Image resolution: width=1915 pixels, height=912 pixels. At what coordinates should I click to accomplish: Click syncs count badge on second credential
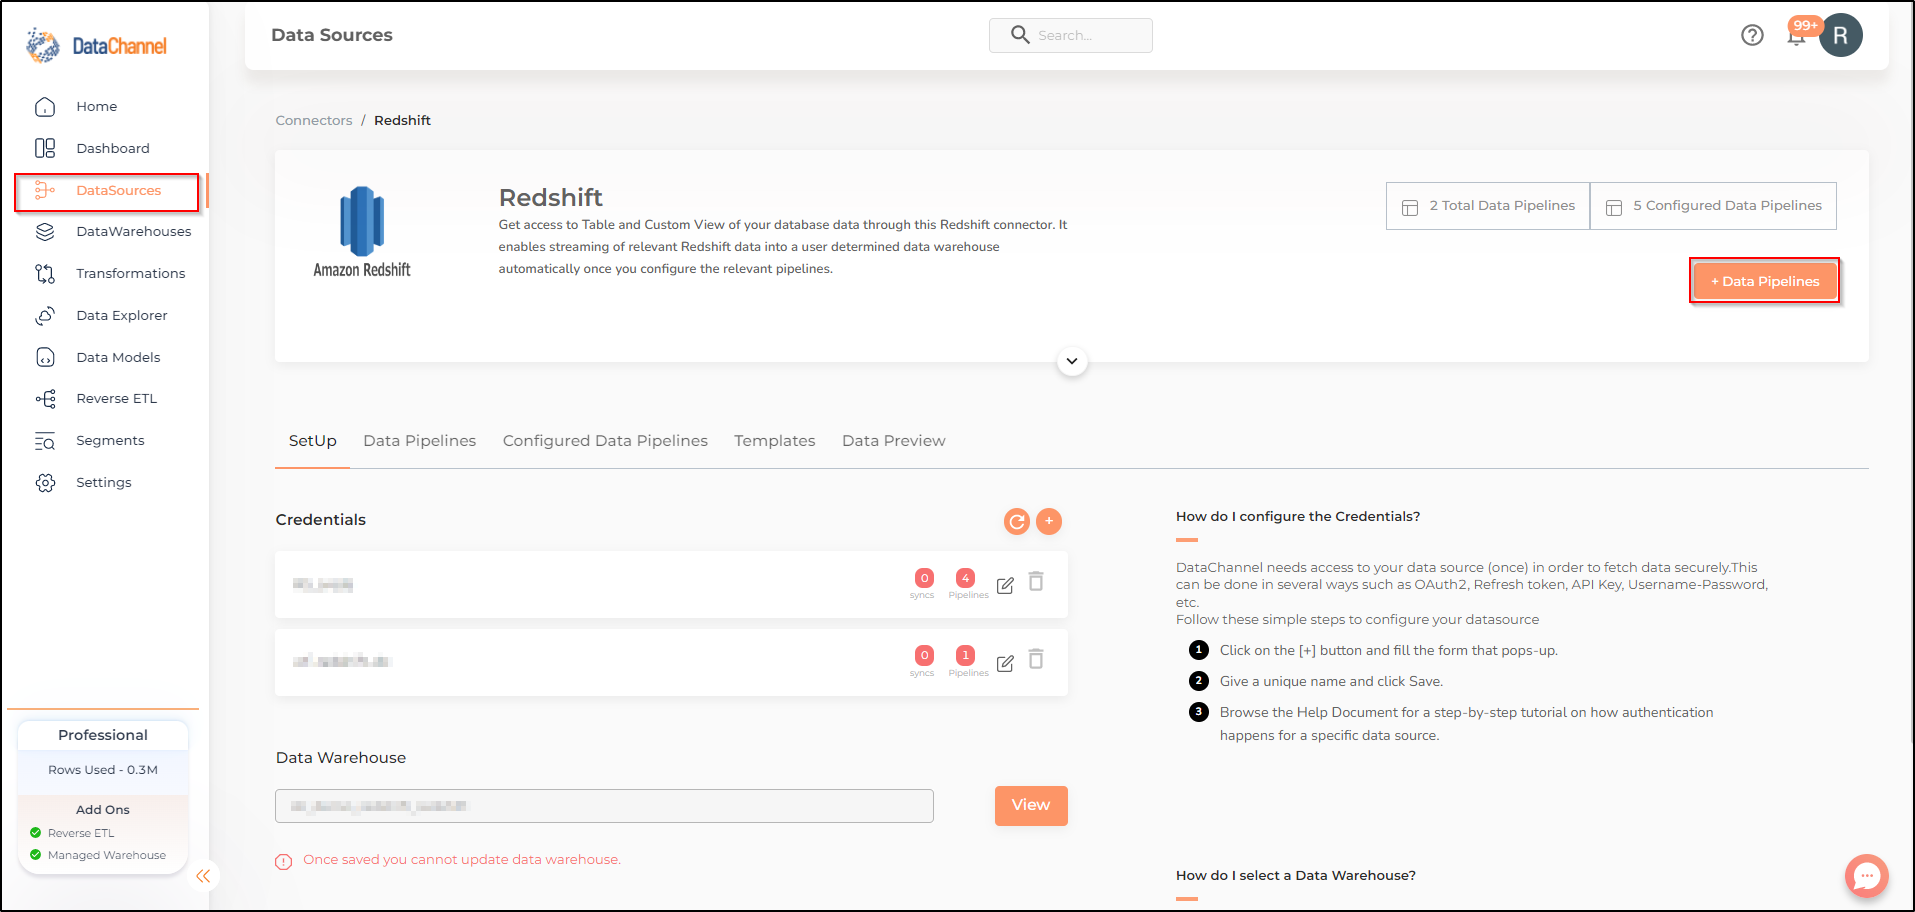(x=924, y=656)
